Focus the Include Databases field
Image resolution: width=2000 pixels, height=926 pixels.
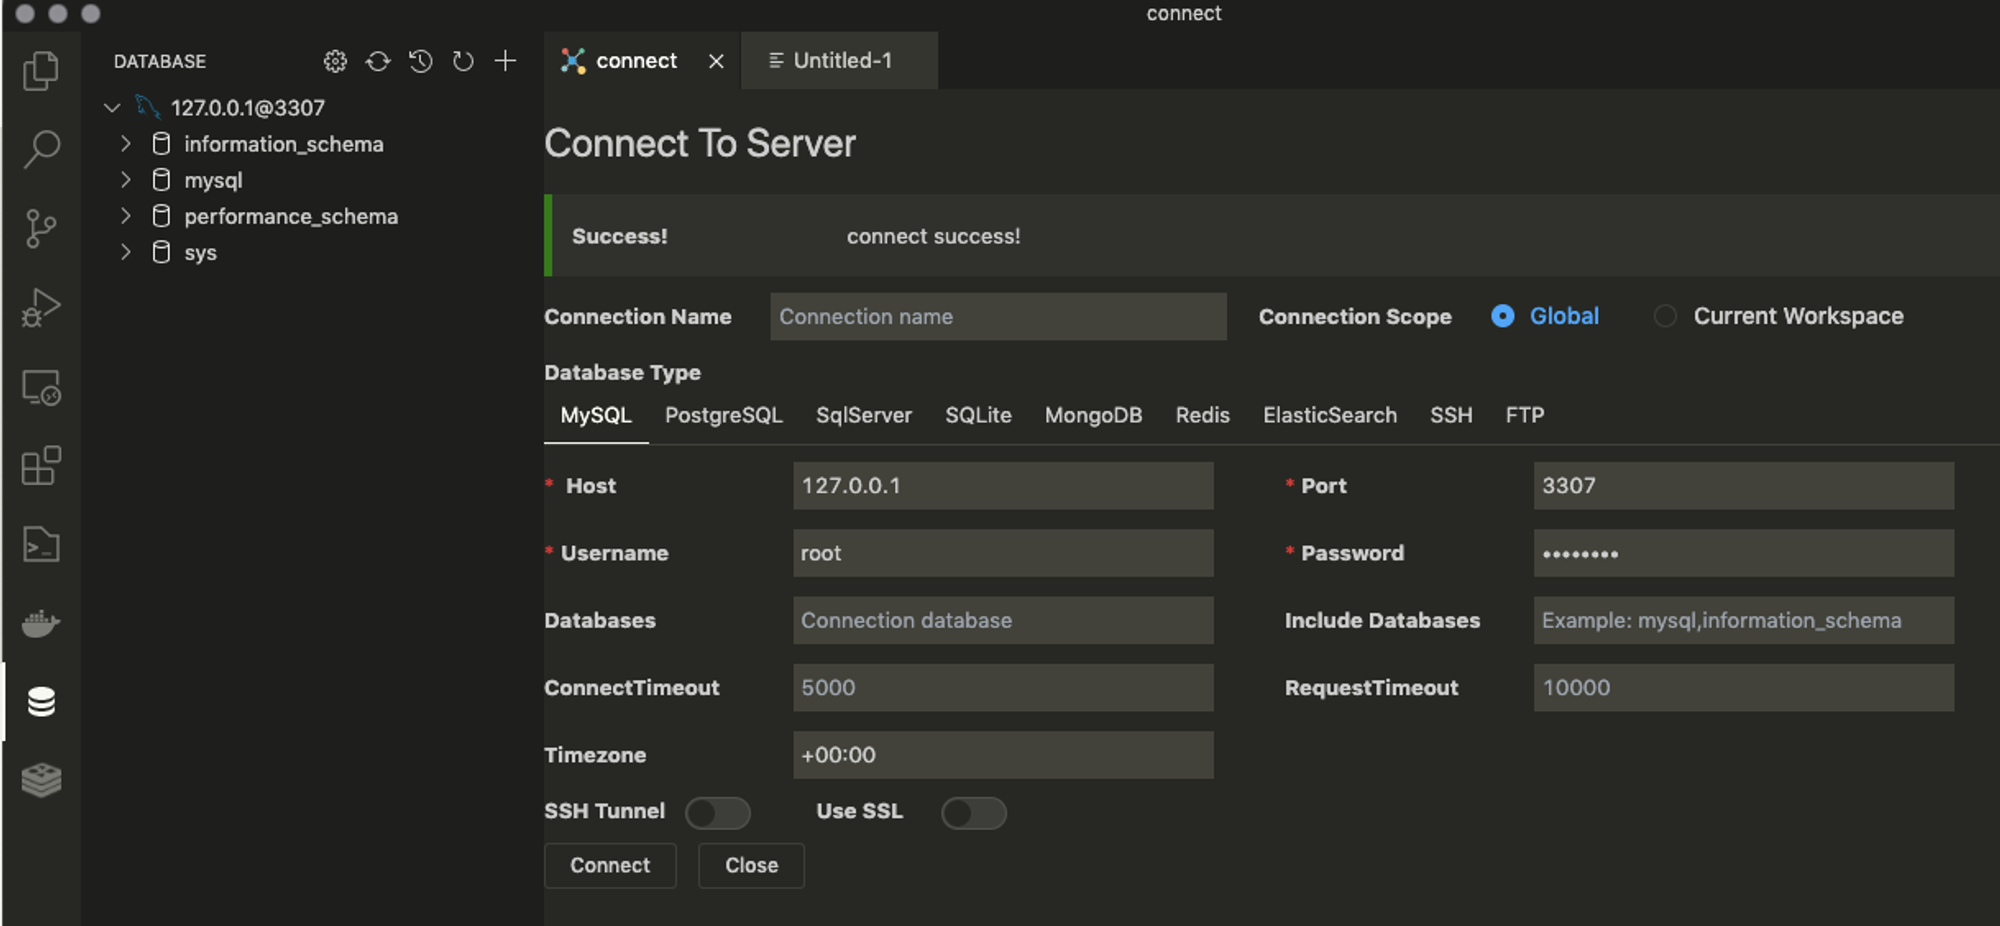click(1744, 621)
